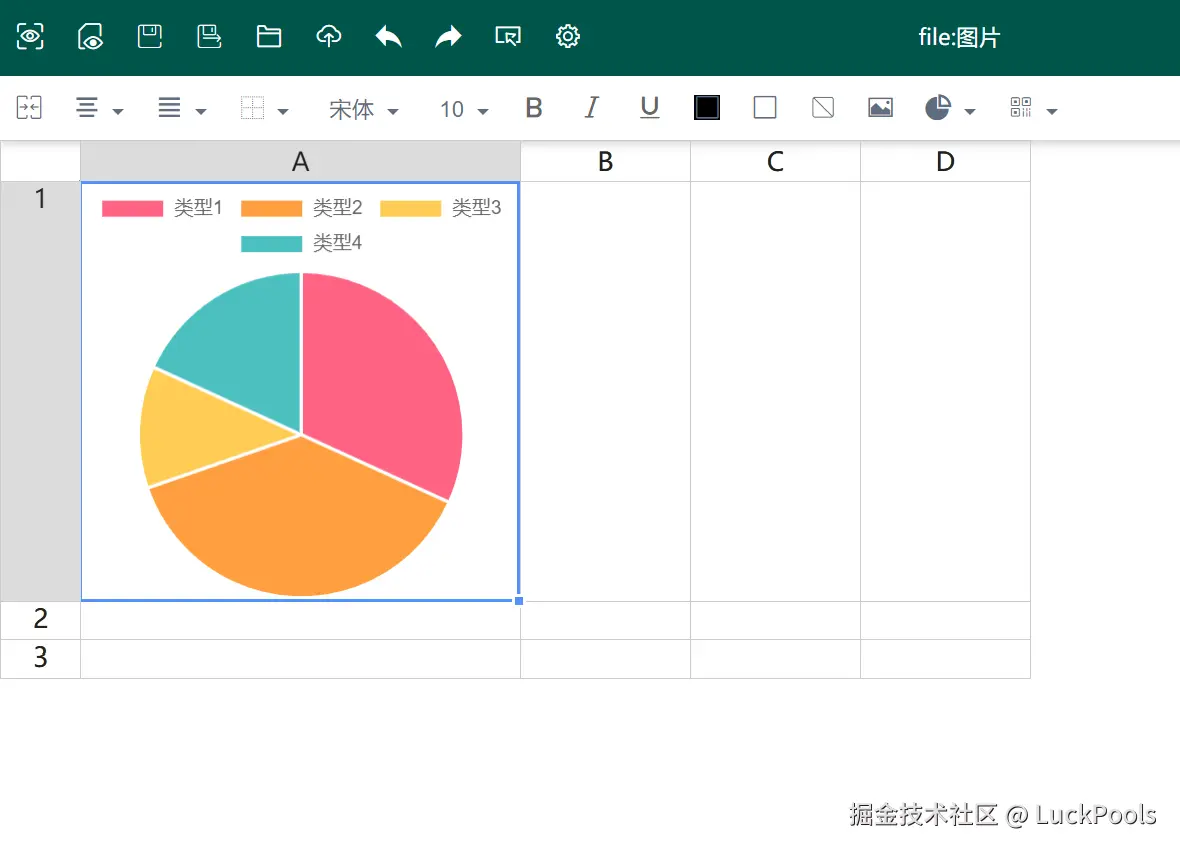Toggle 类型2 legend item

(301, 208)
